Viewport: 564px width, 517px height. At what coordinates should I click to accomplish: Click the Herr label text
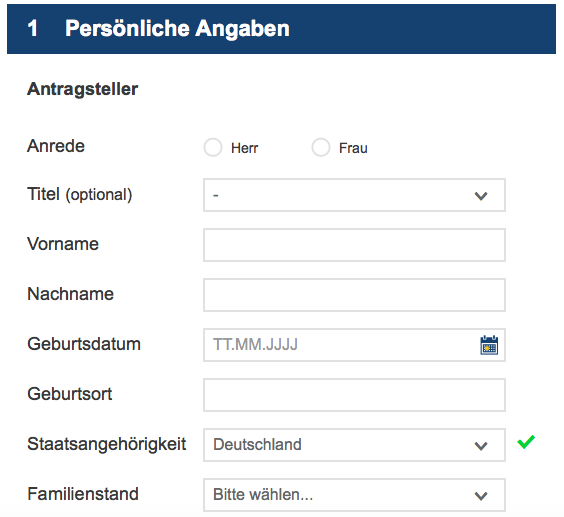pyautogui.click(x=245, y=148)
